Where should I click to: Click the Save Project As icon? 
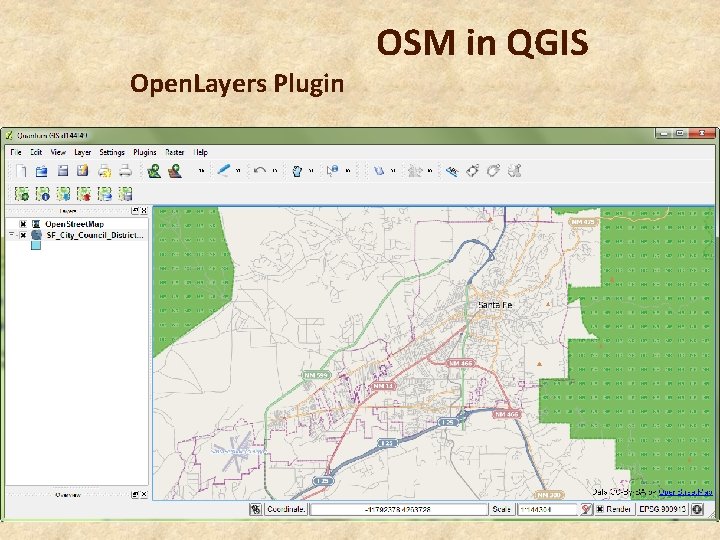point(83,171)
